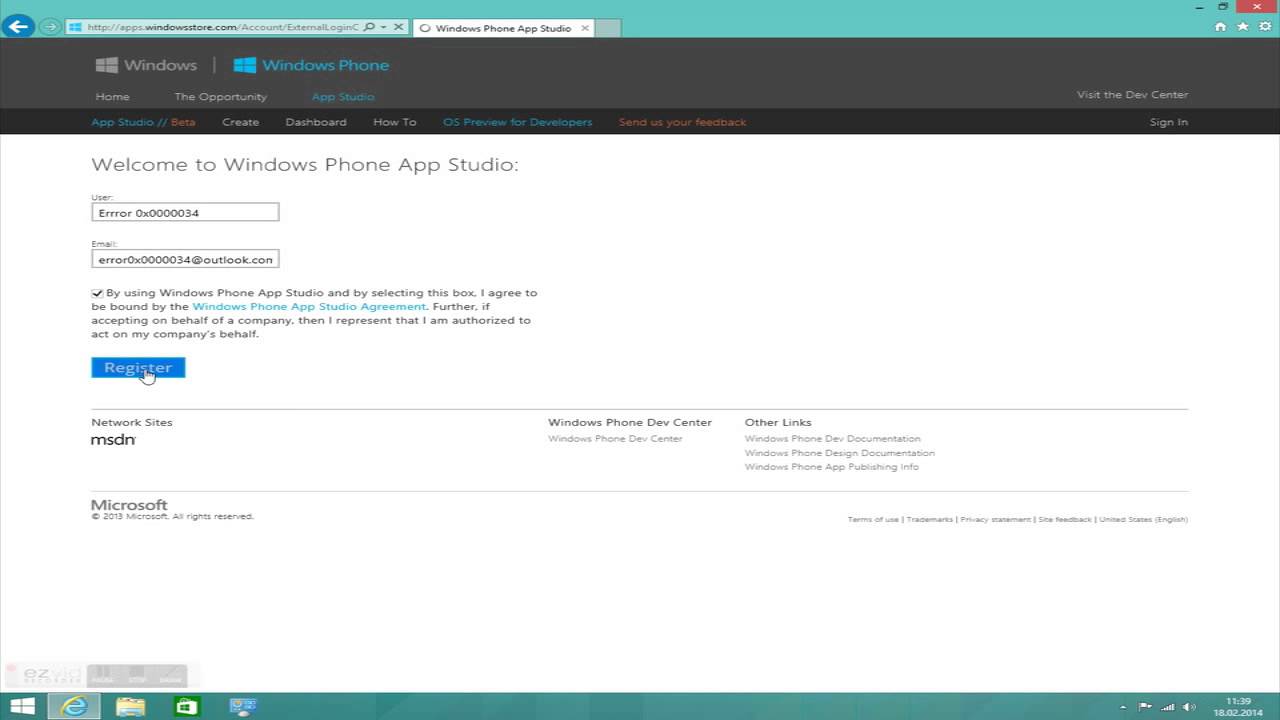Click the Register button
This screenshot has height=720, width=1280.
(138, 368)
